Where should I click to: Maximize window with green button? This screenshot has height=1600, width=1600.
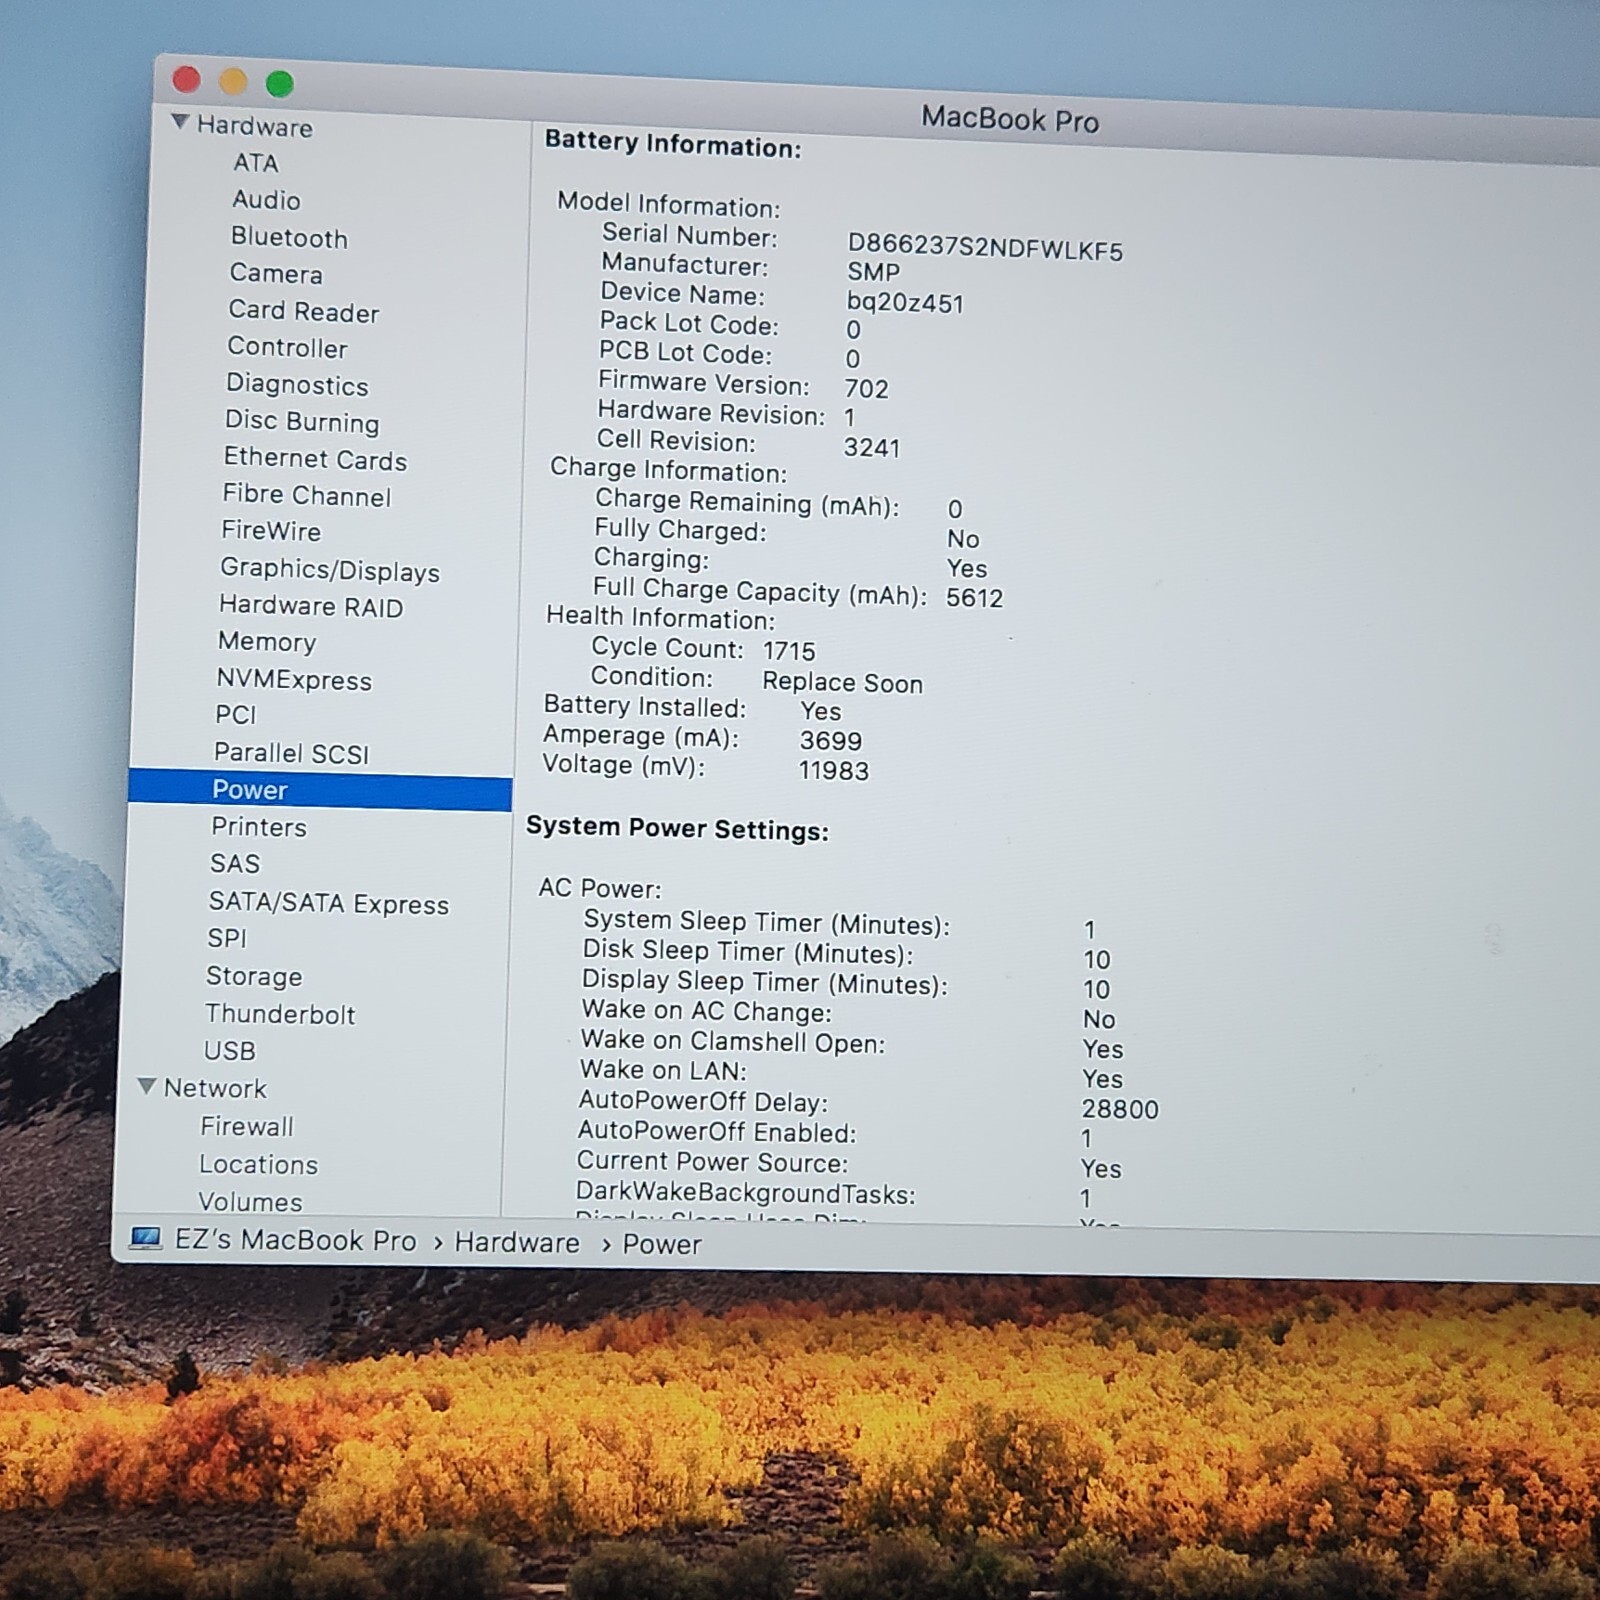pos(280,84)
